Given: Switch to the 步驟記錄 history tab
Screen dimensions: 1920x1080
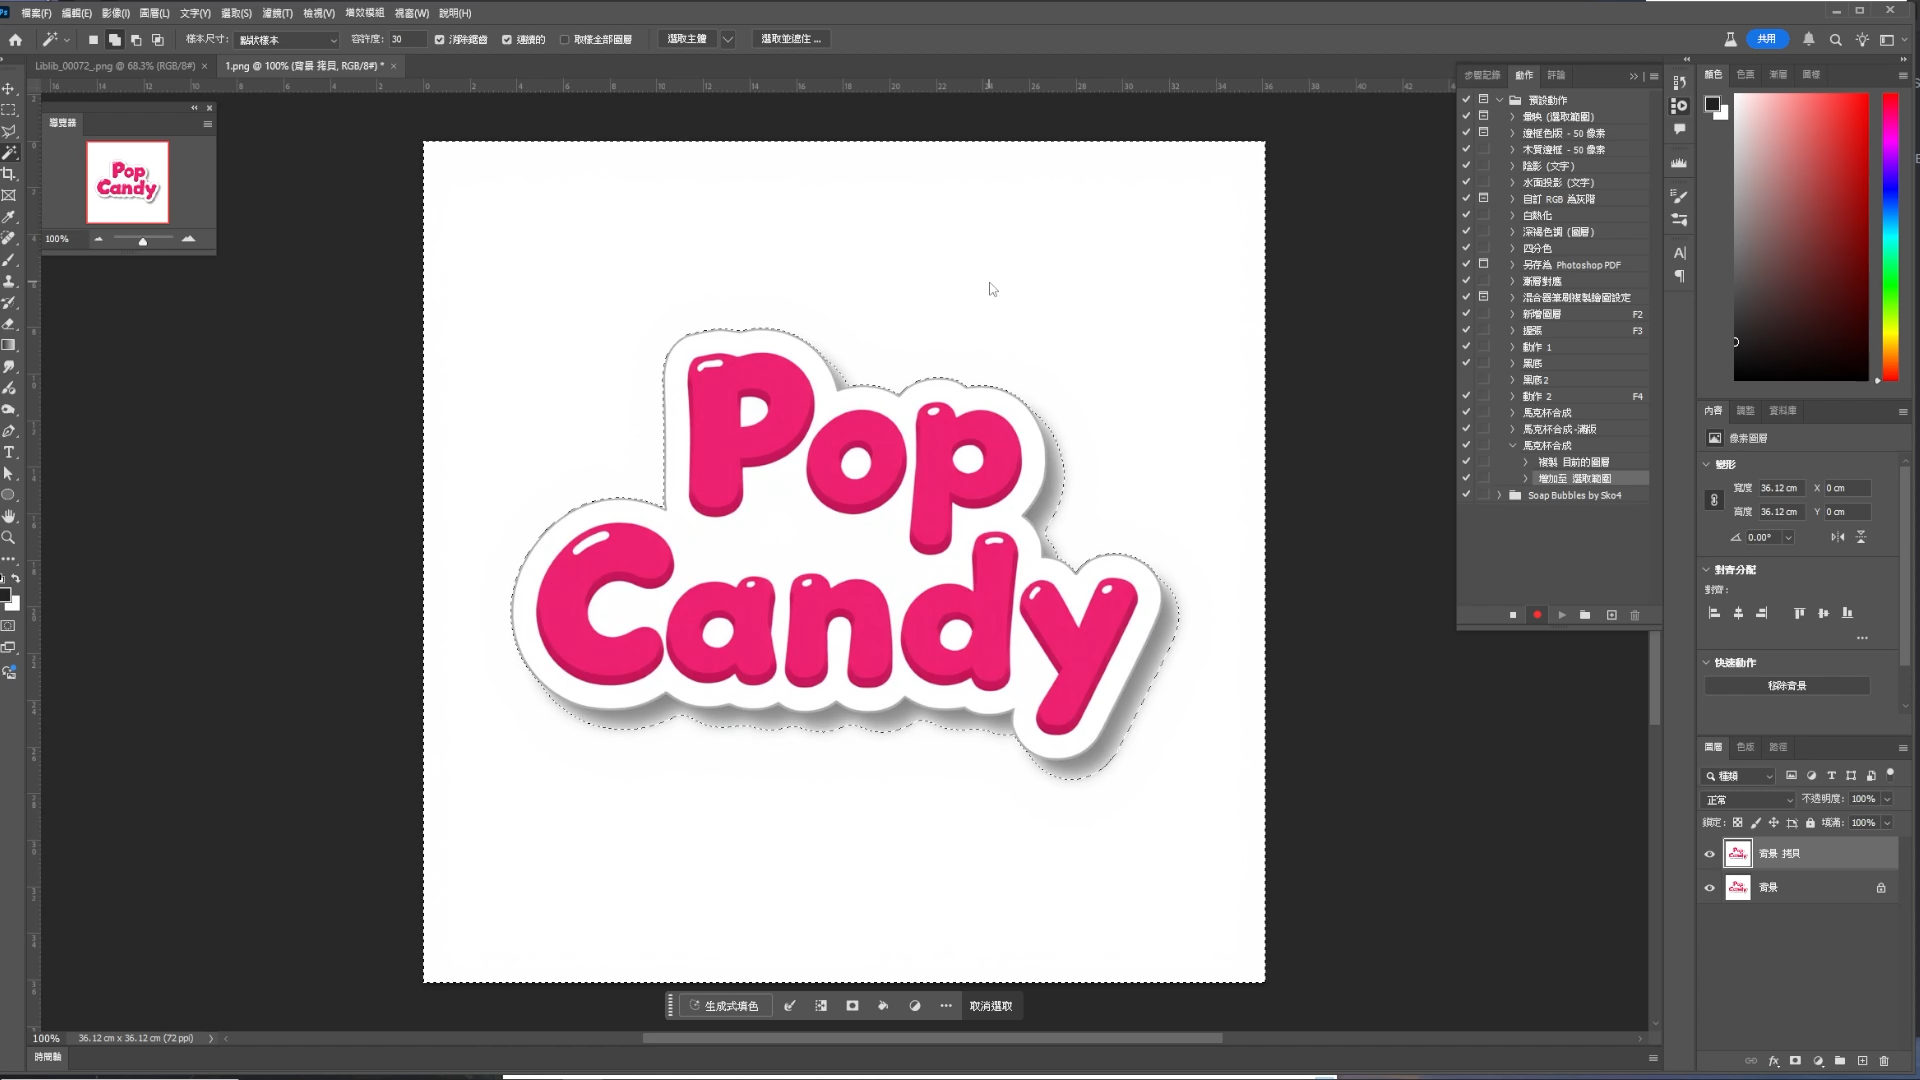Looking at the screenshot, I should coord(1482,75).
